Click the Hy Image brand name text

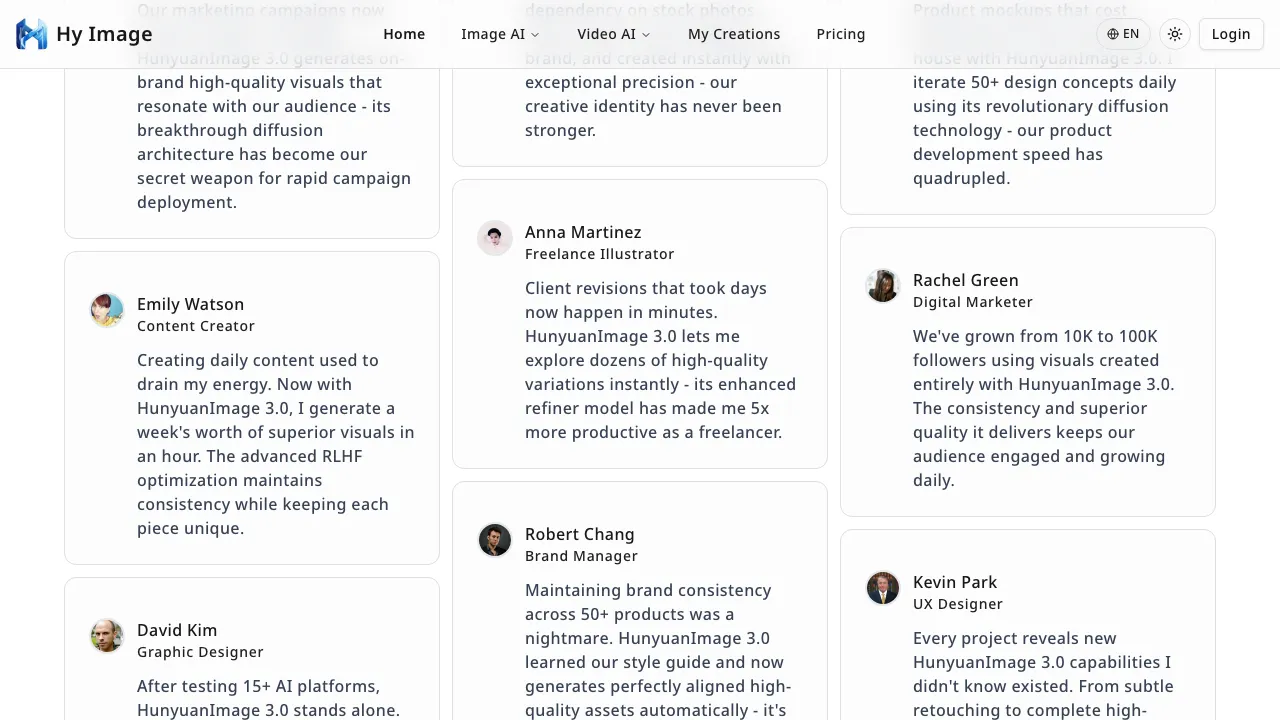[104, 34]
